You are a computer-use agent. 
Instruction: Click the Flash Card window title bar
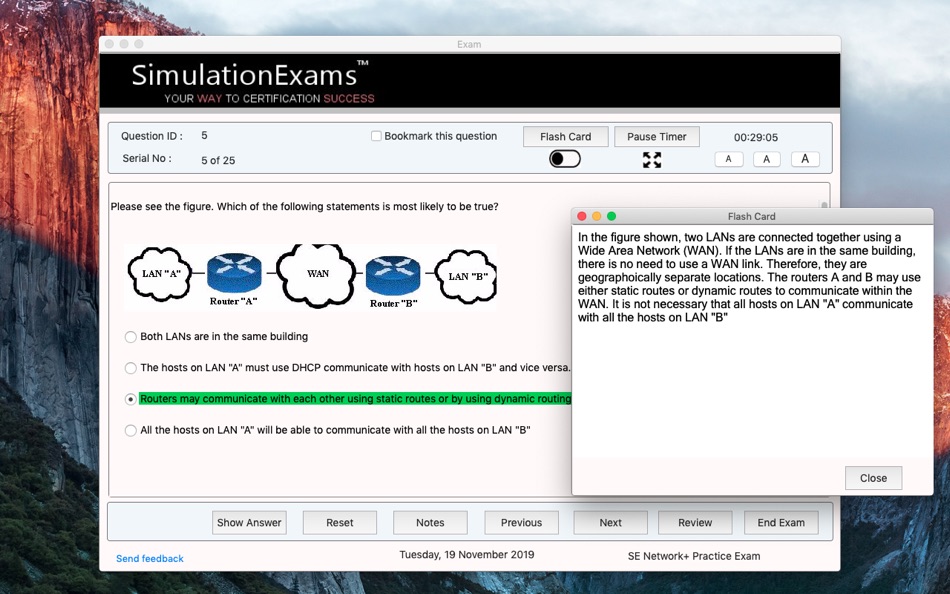tap(752, 216)
